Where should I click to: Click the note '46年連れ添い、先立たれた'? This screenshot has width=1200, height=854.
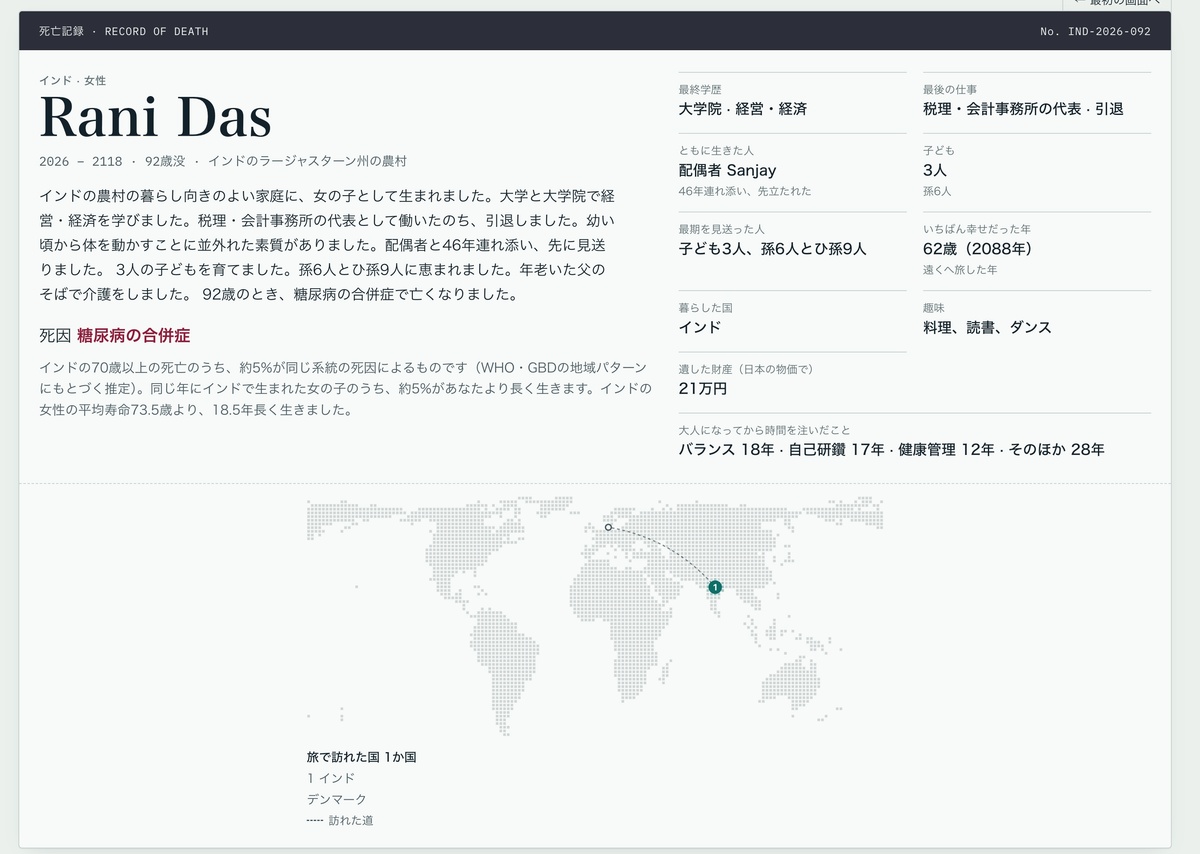(x=745, y=191)
